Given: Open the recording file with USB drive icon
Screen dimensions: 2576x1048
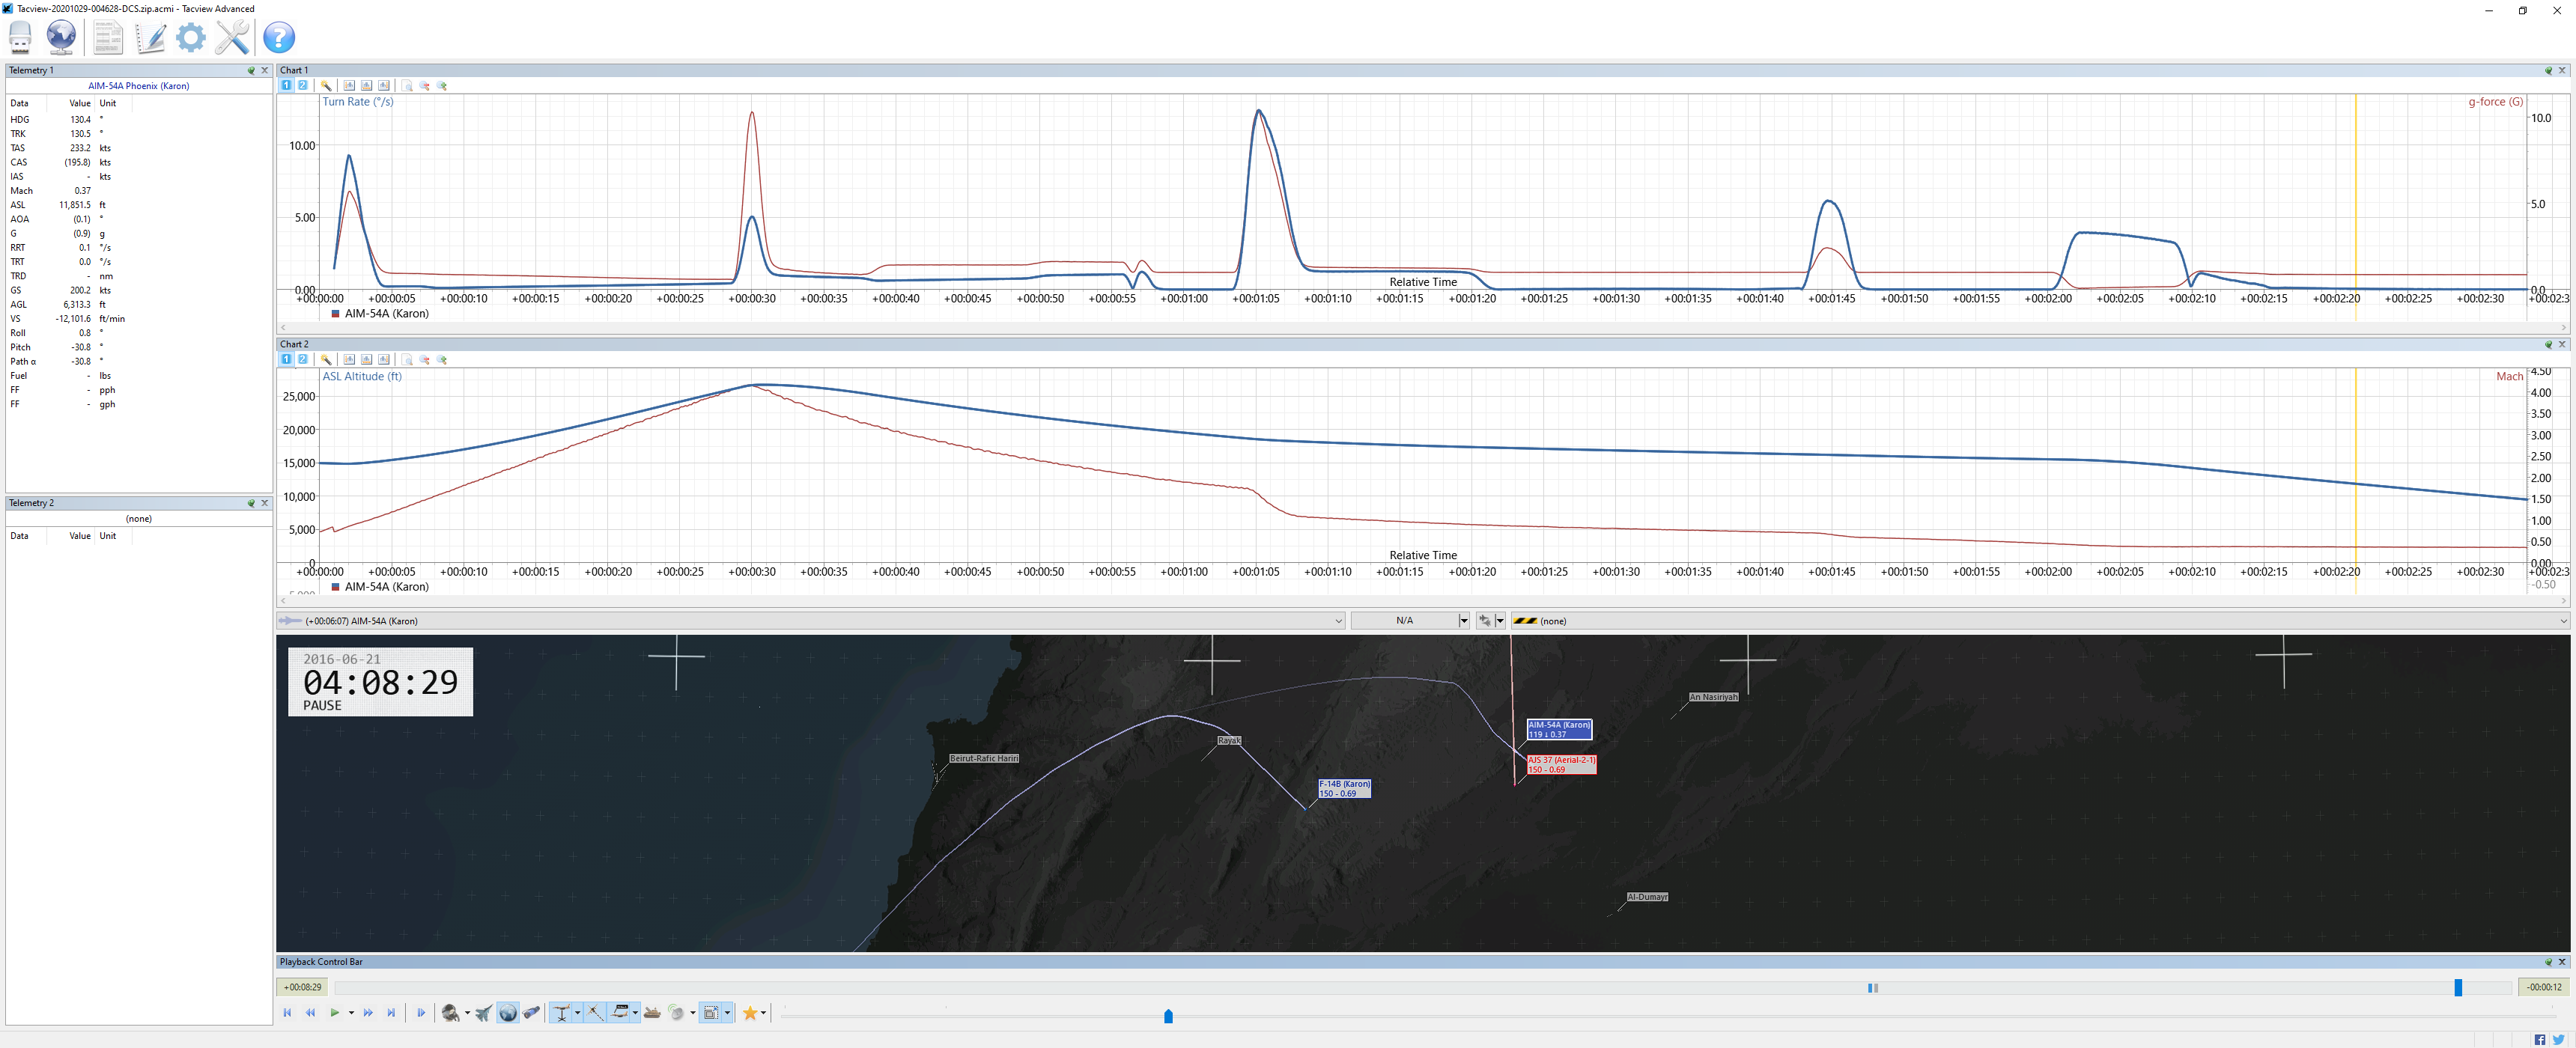Looking at the screenshot, I should 21,37.
